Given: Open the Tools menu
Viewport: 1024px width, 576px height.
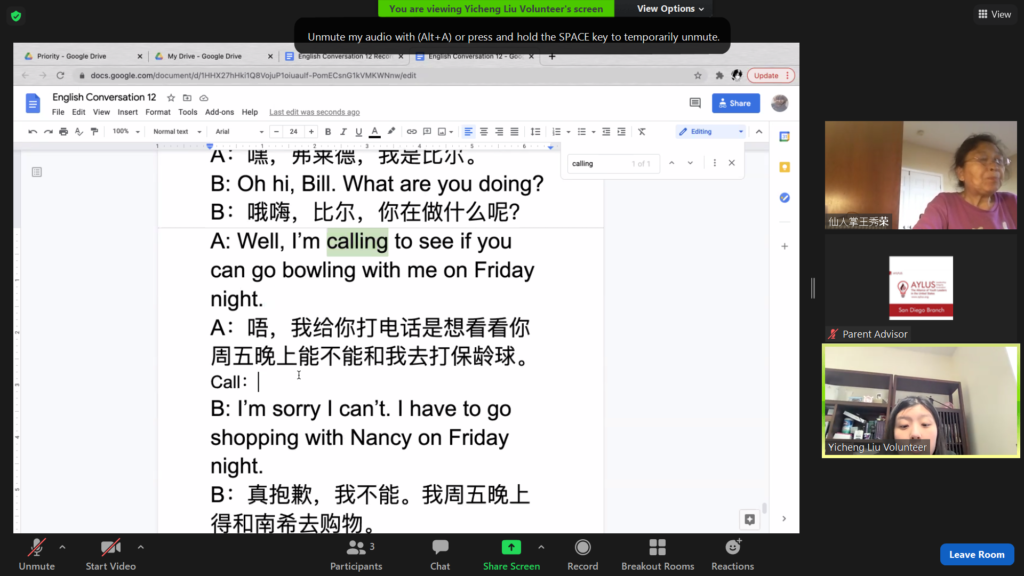Looking at the screenshot, I should pyautogui.click(x=187, y=112).
